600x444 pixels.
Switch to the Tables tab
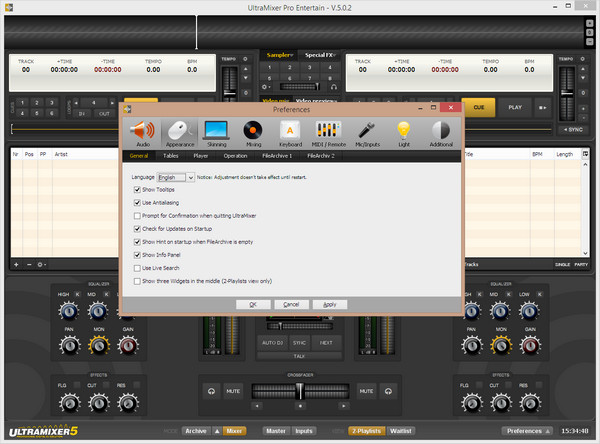tap(171, 157)
